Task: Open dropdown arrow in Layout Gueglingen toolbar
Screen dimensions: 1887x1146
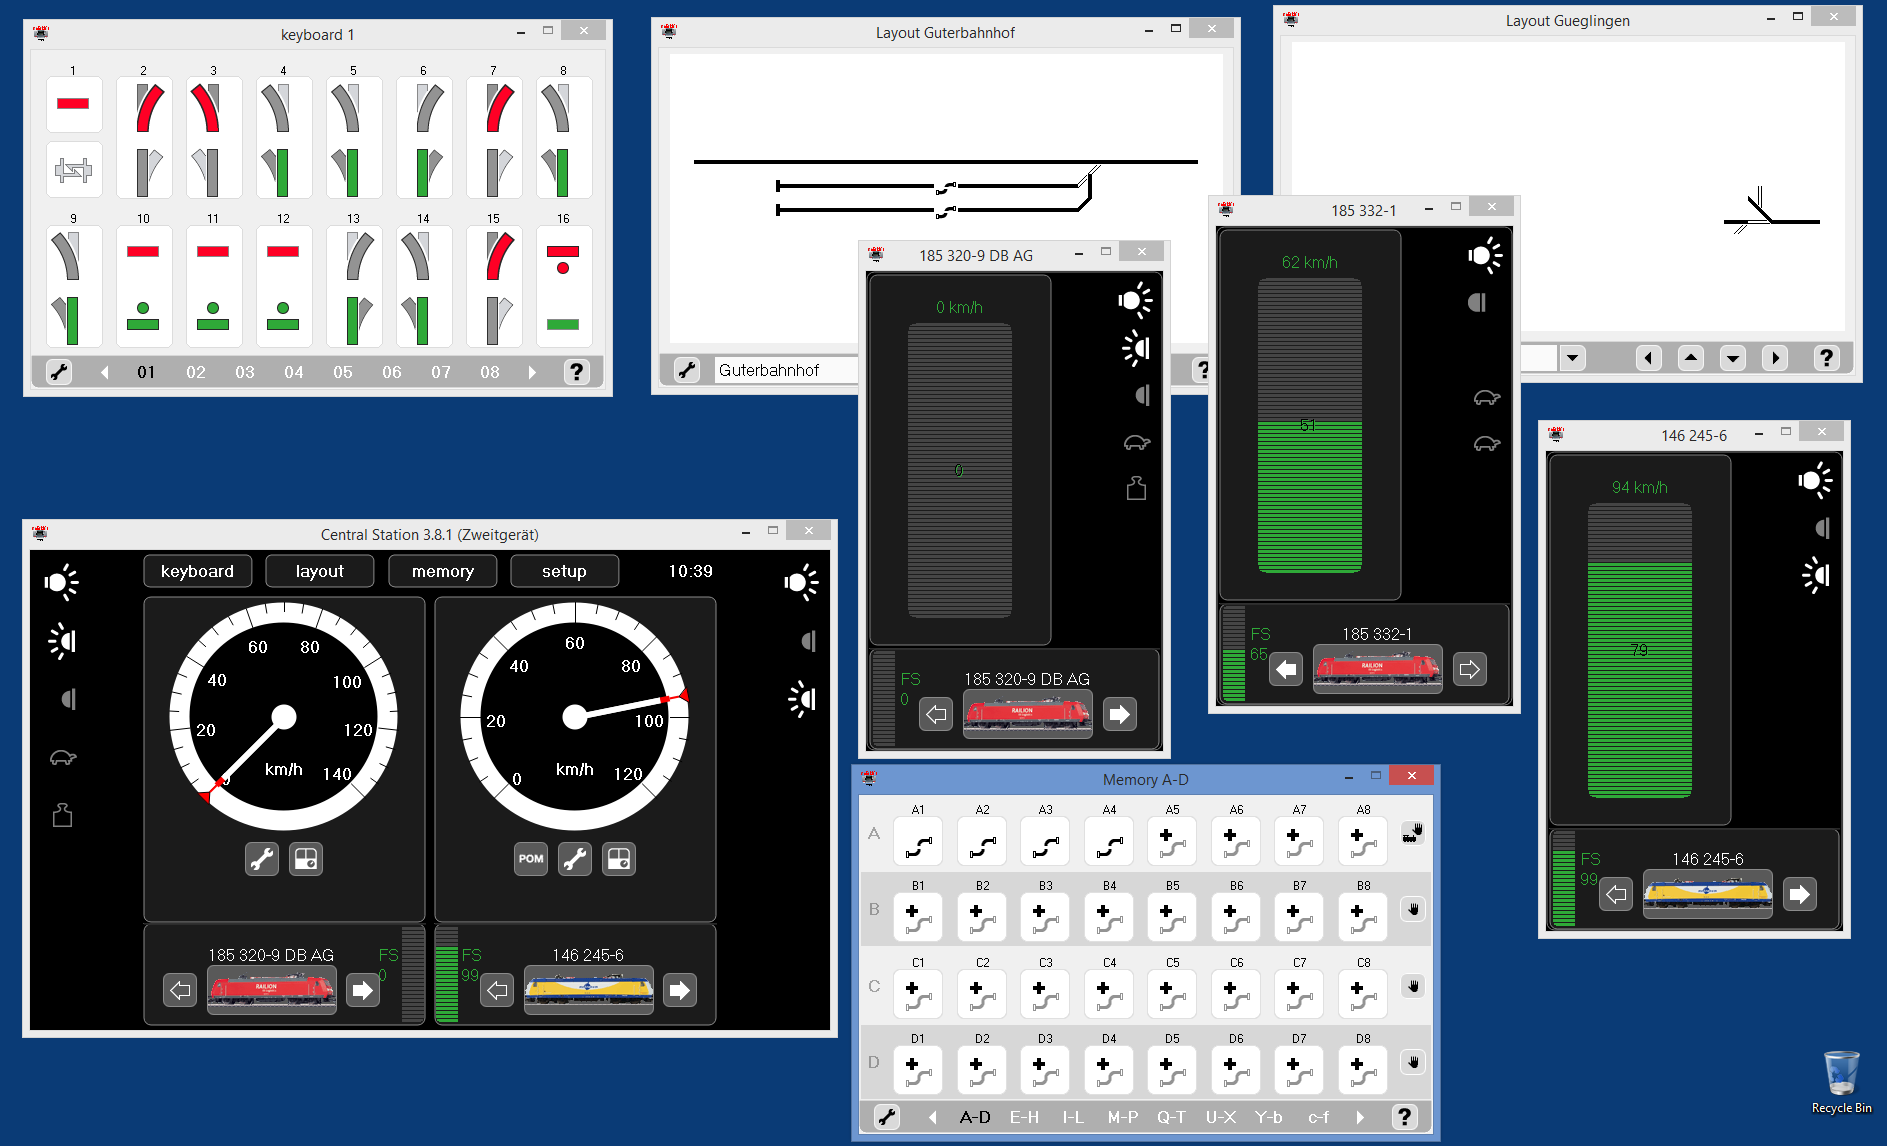Action: click(x=1572, y=357)
